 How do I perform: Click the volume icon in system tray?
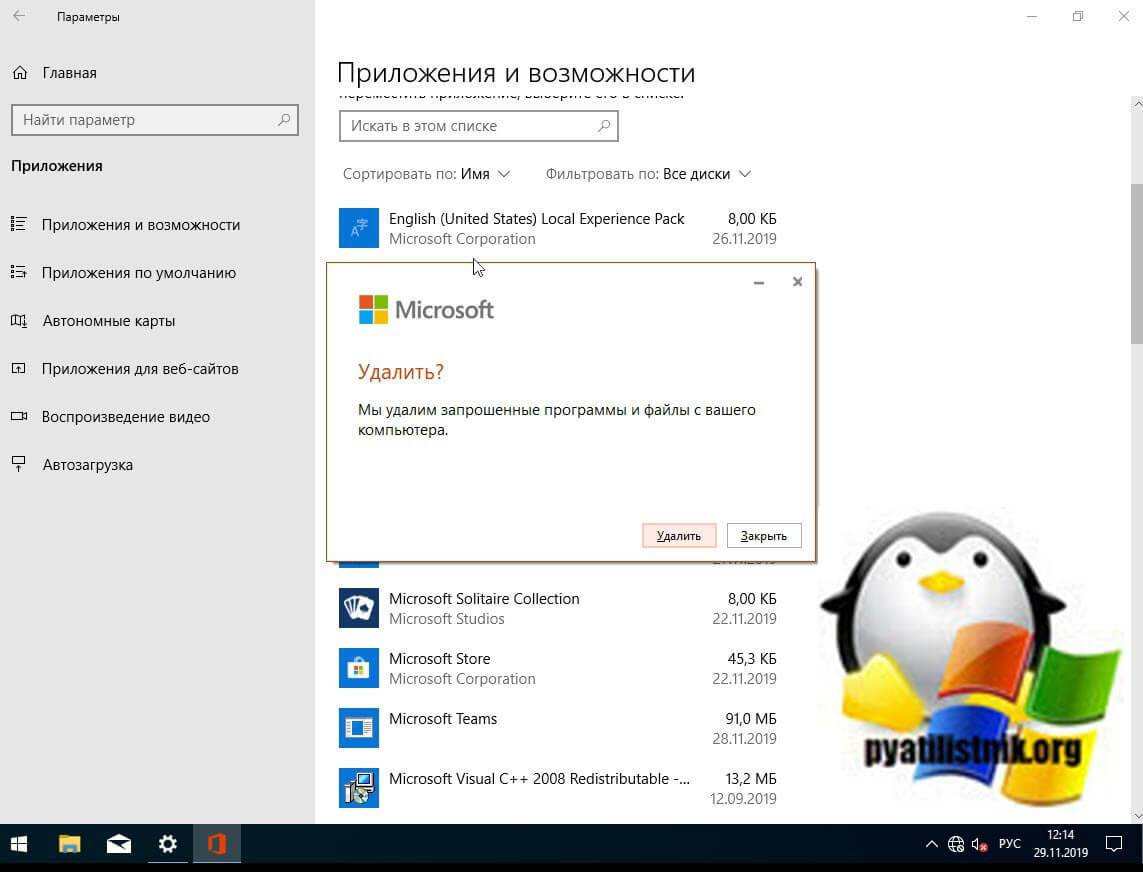(978, 844)
